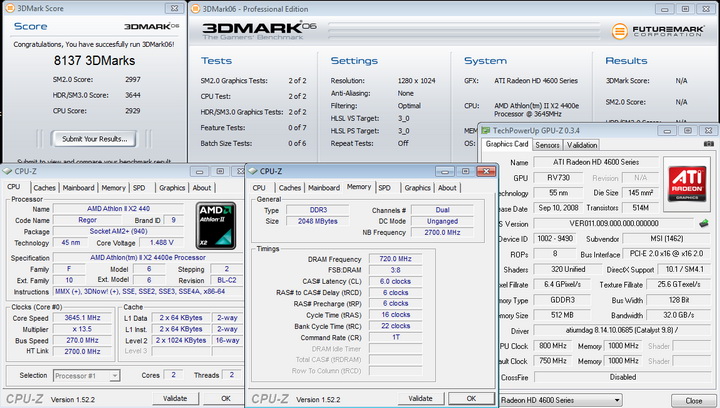
Task: Switch to Graphics tab in CPU-Z Memory window
Action: point(417,188)
